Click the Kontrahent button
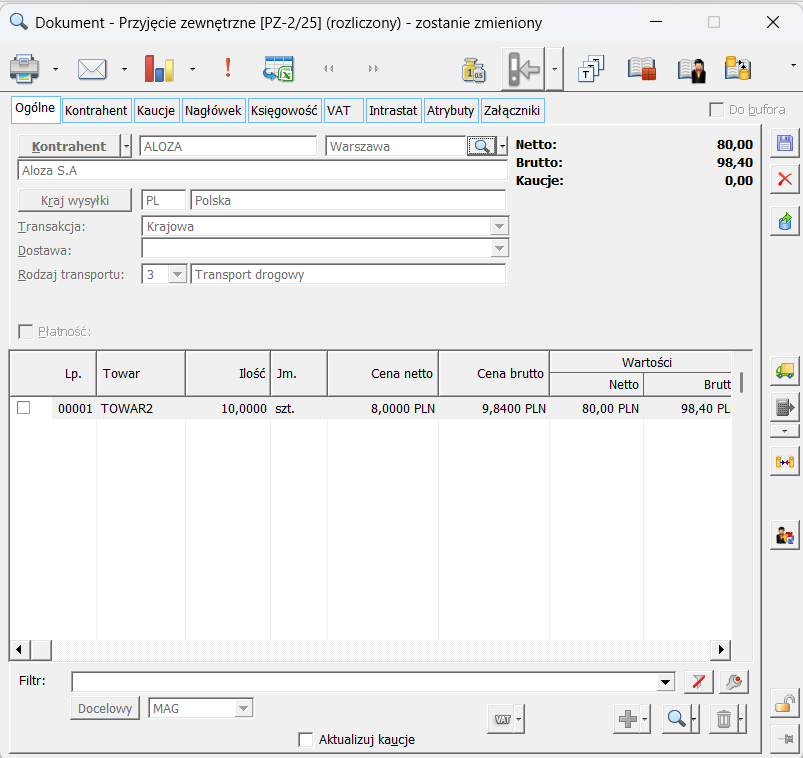The image size is (803, 758). point(68,146)
